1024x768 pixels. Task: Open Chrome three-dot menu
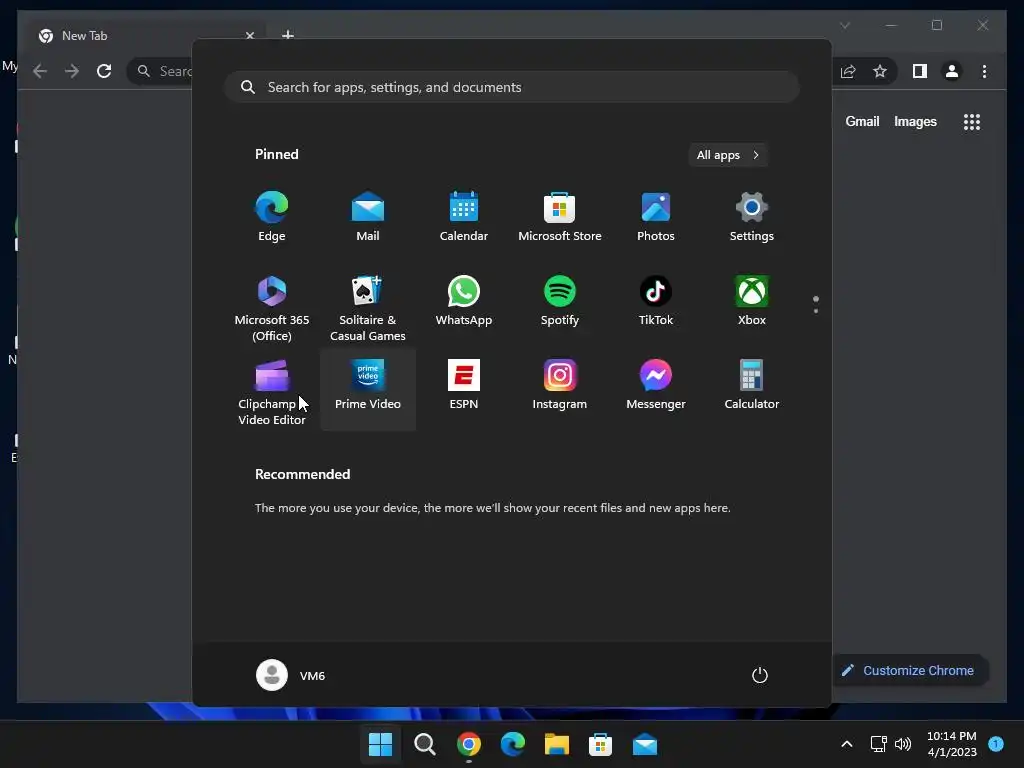tap(984, 71)
